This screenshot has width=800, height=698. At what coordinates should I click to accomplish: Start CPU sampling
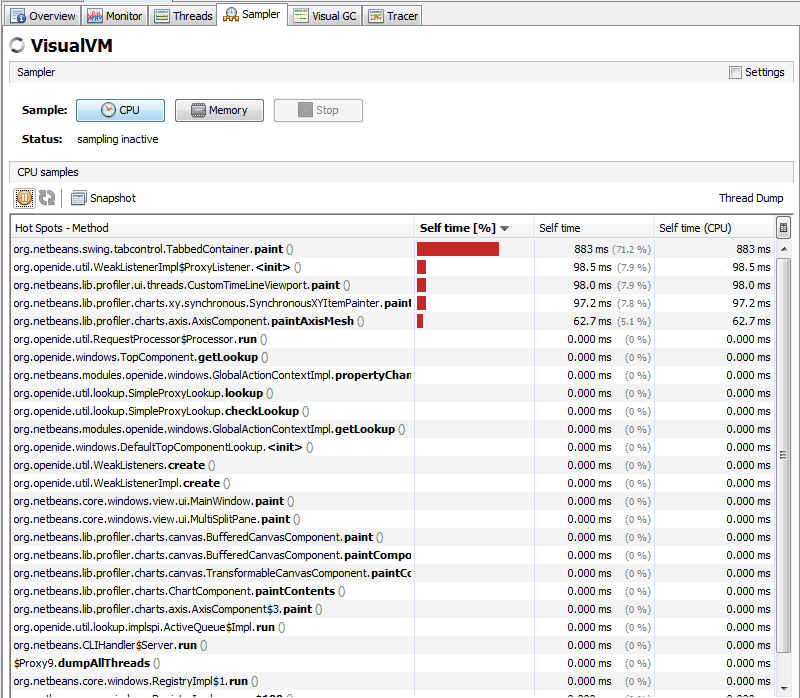tap(120, 110)
